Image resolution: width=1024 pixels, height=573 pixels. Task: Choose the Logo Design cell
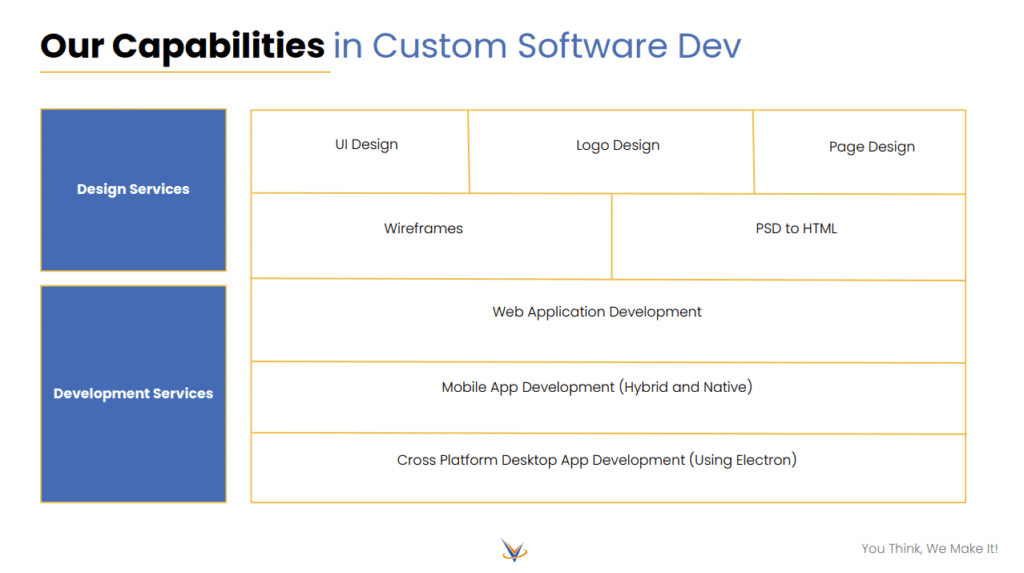point(617,146)
